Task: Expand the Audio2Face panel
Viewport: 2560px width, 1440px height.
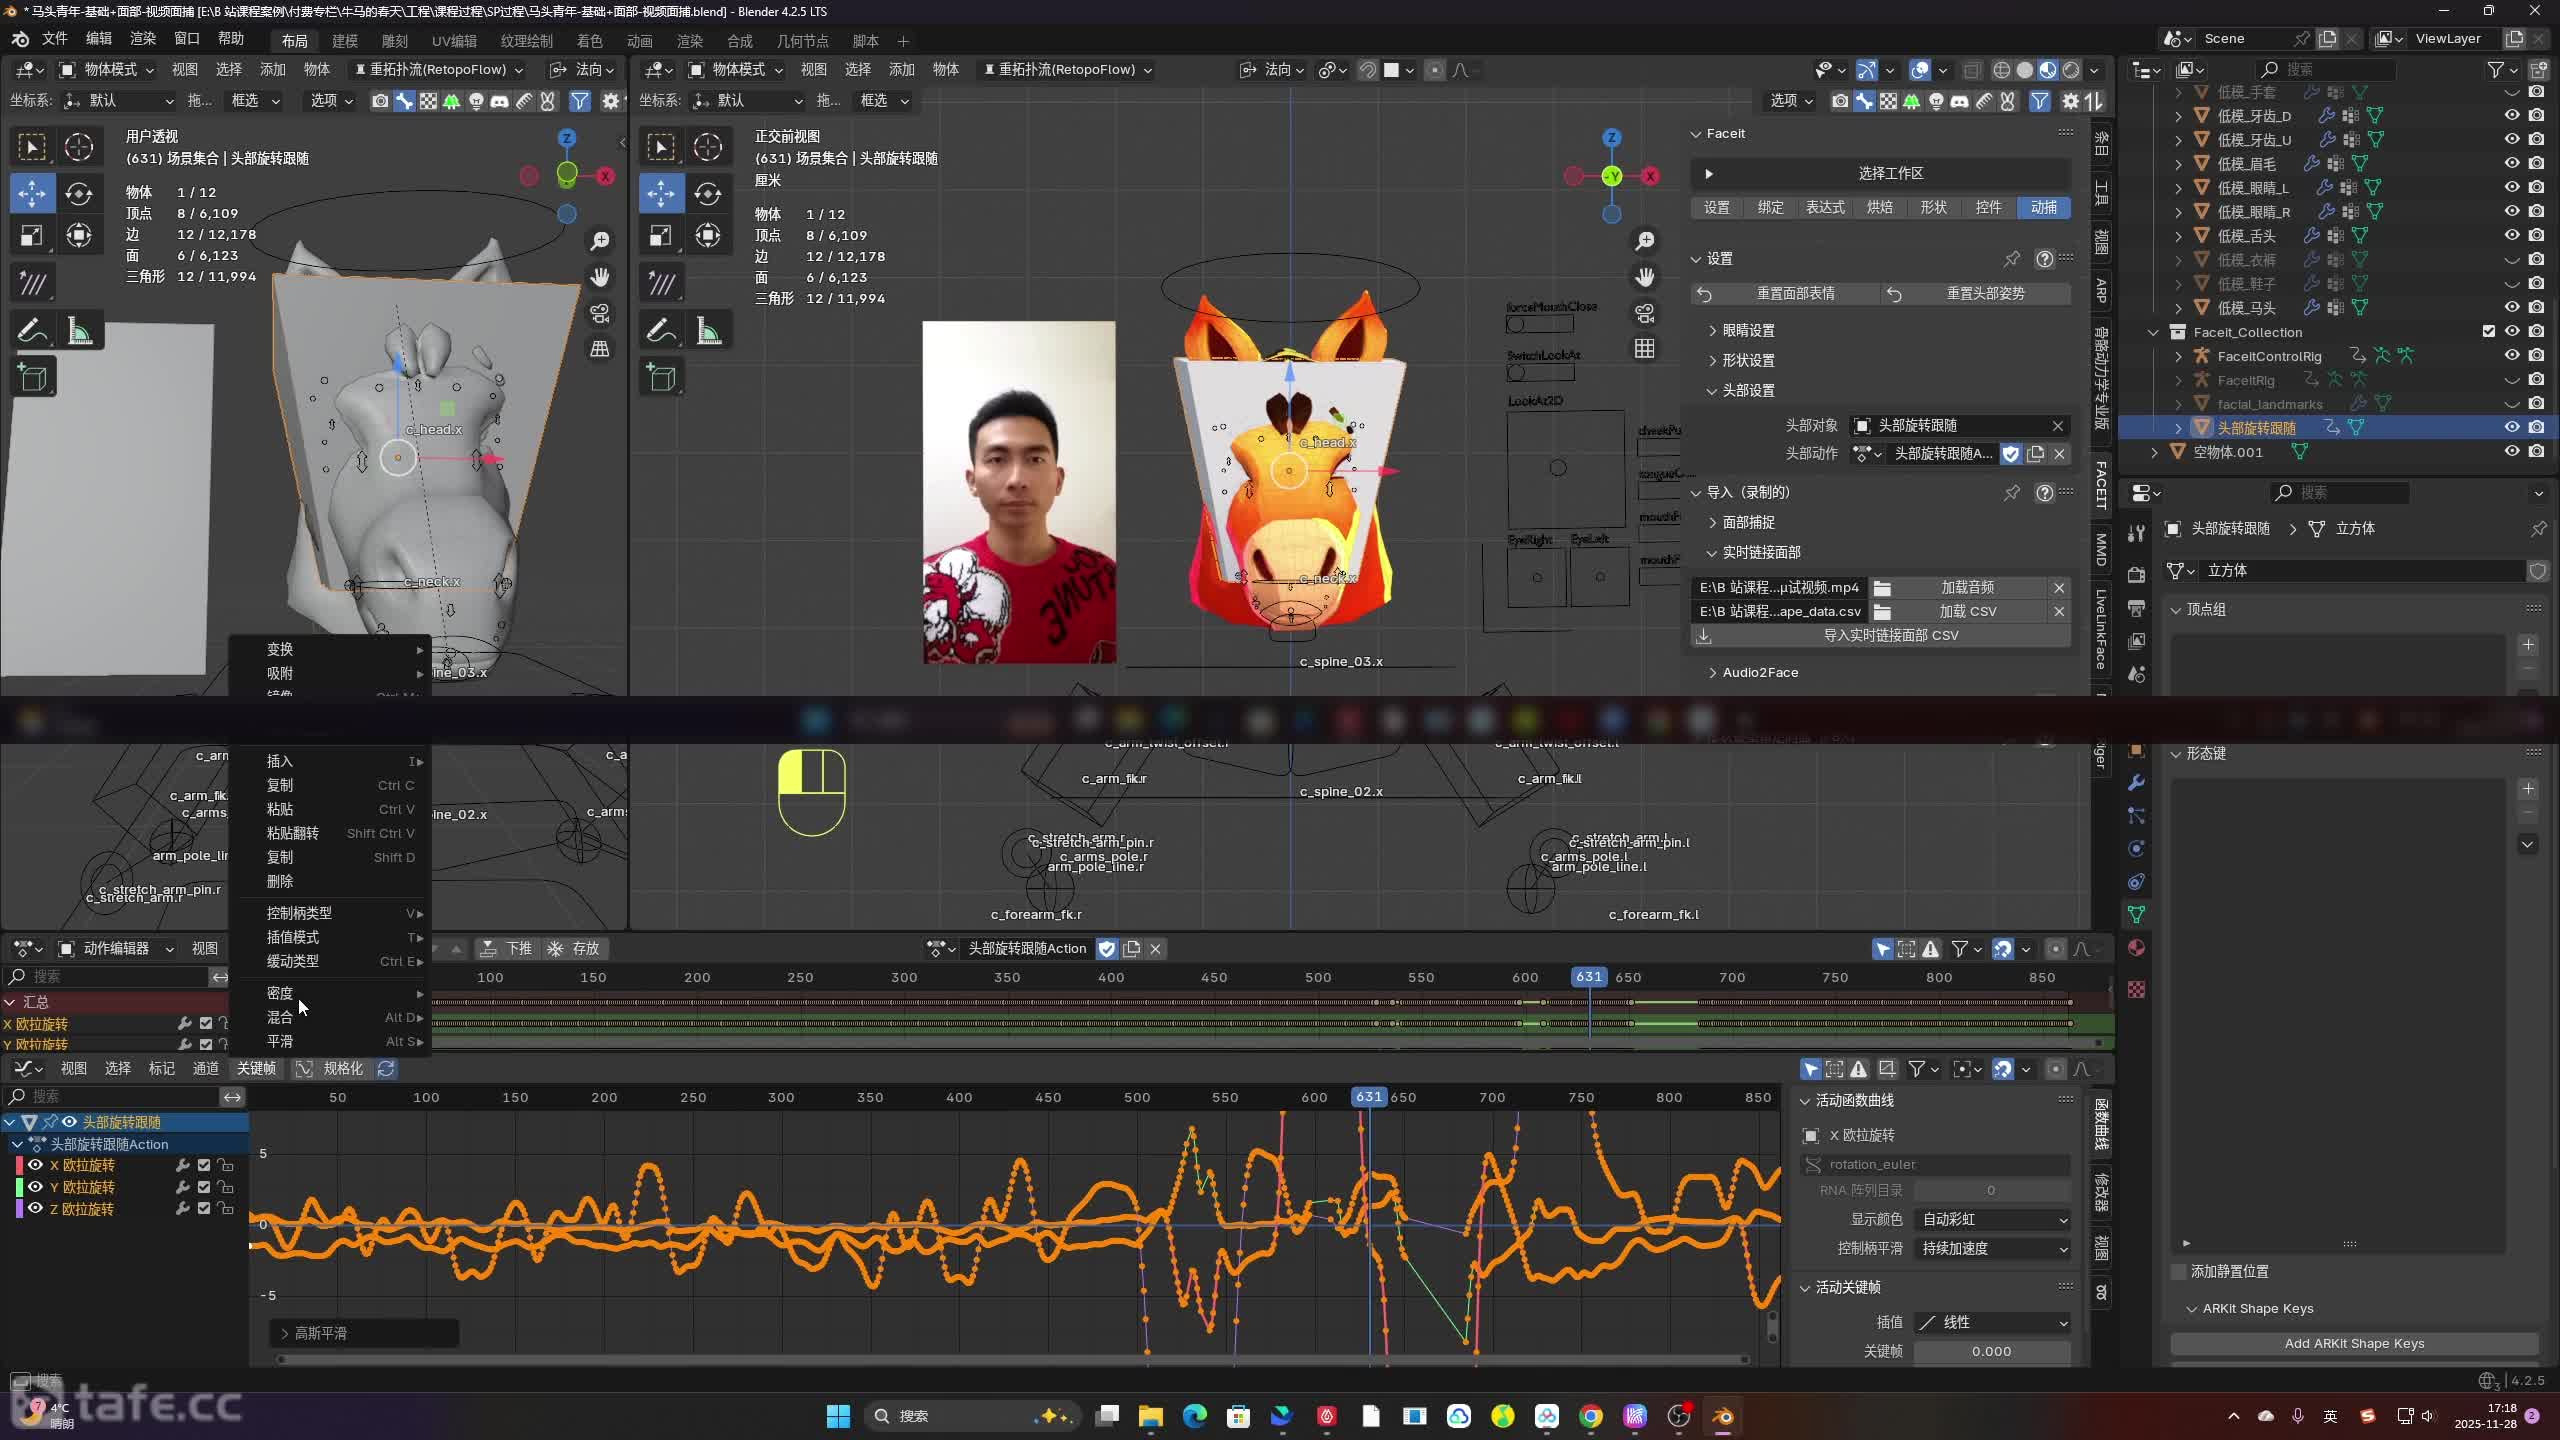Action: point(1758,672)
